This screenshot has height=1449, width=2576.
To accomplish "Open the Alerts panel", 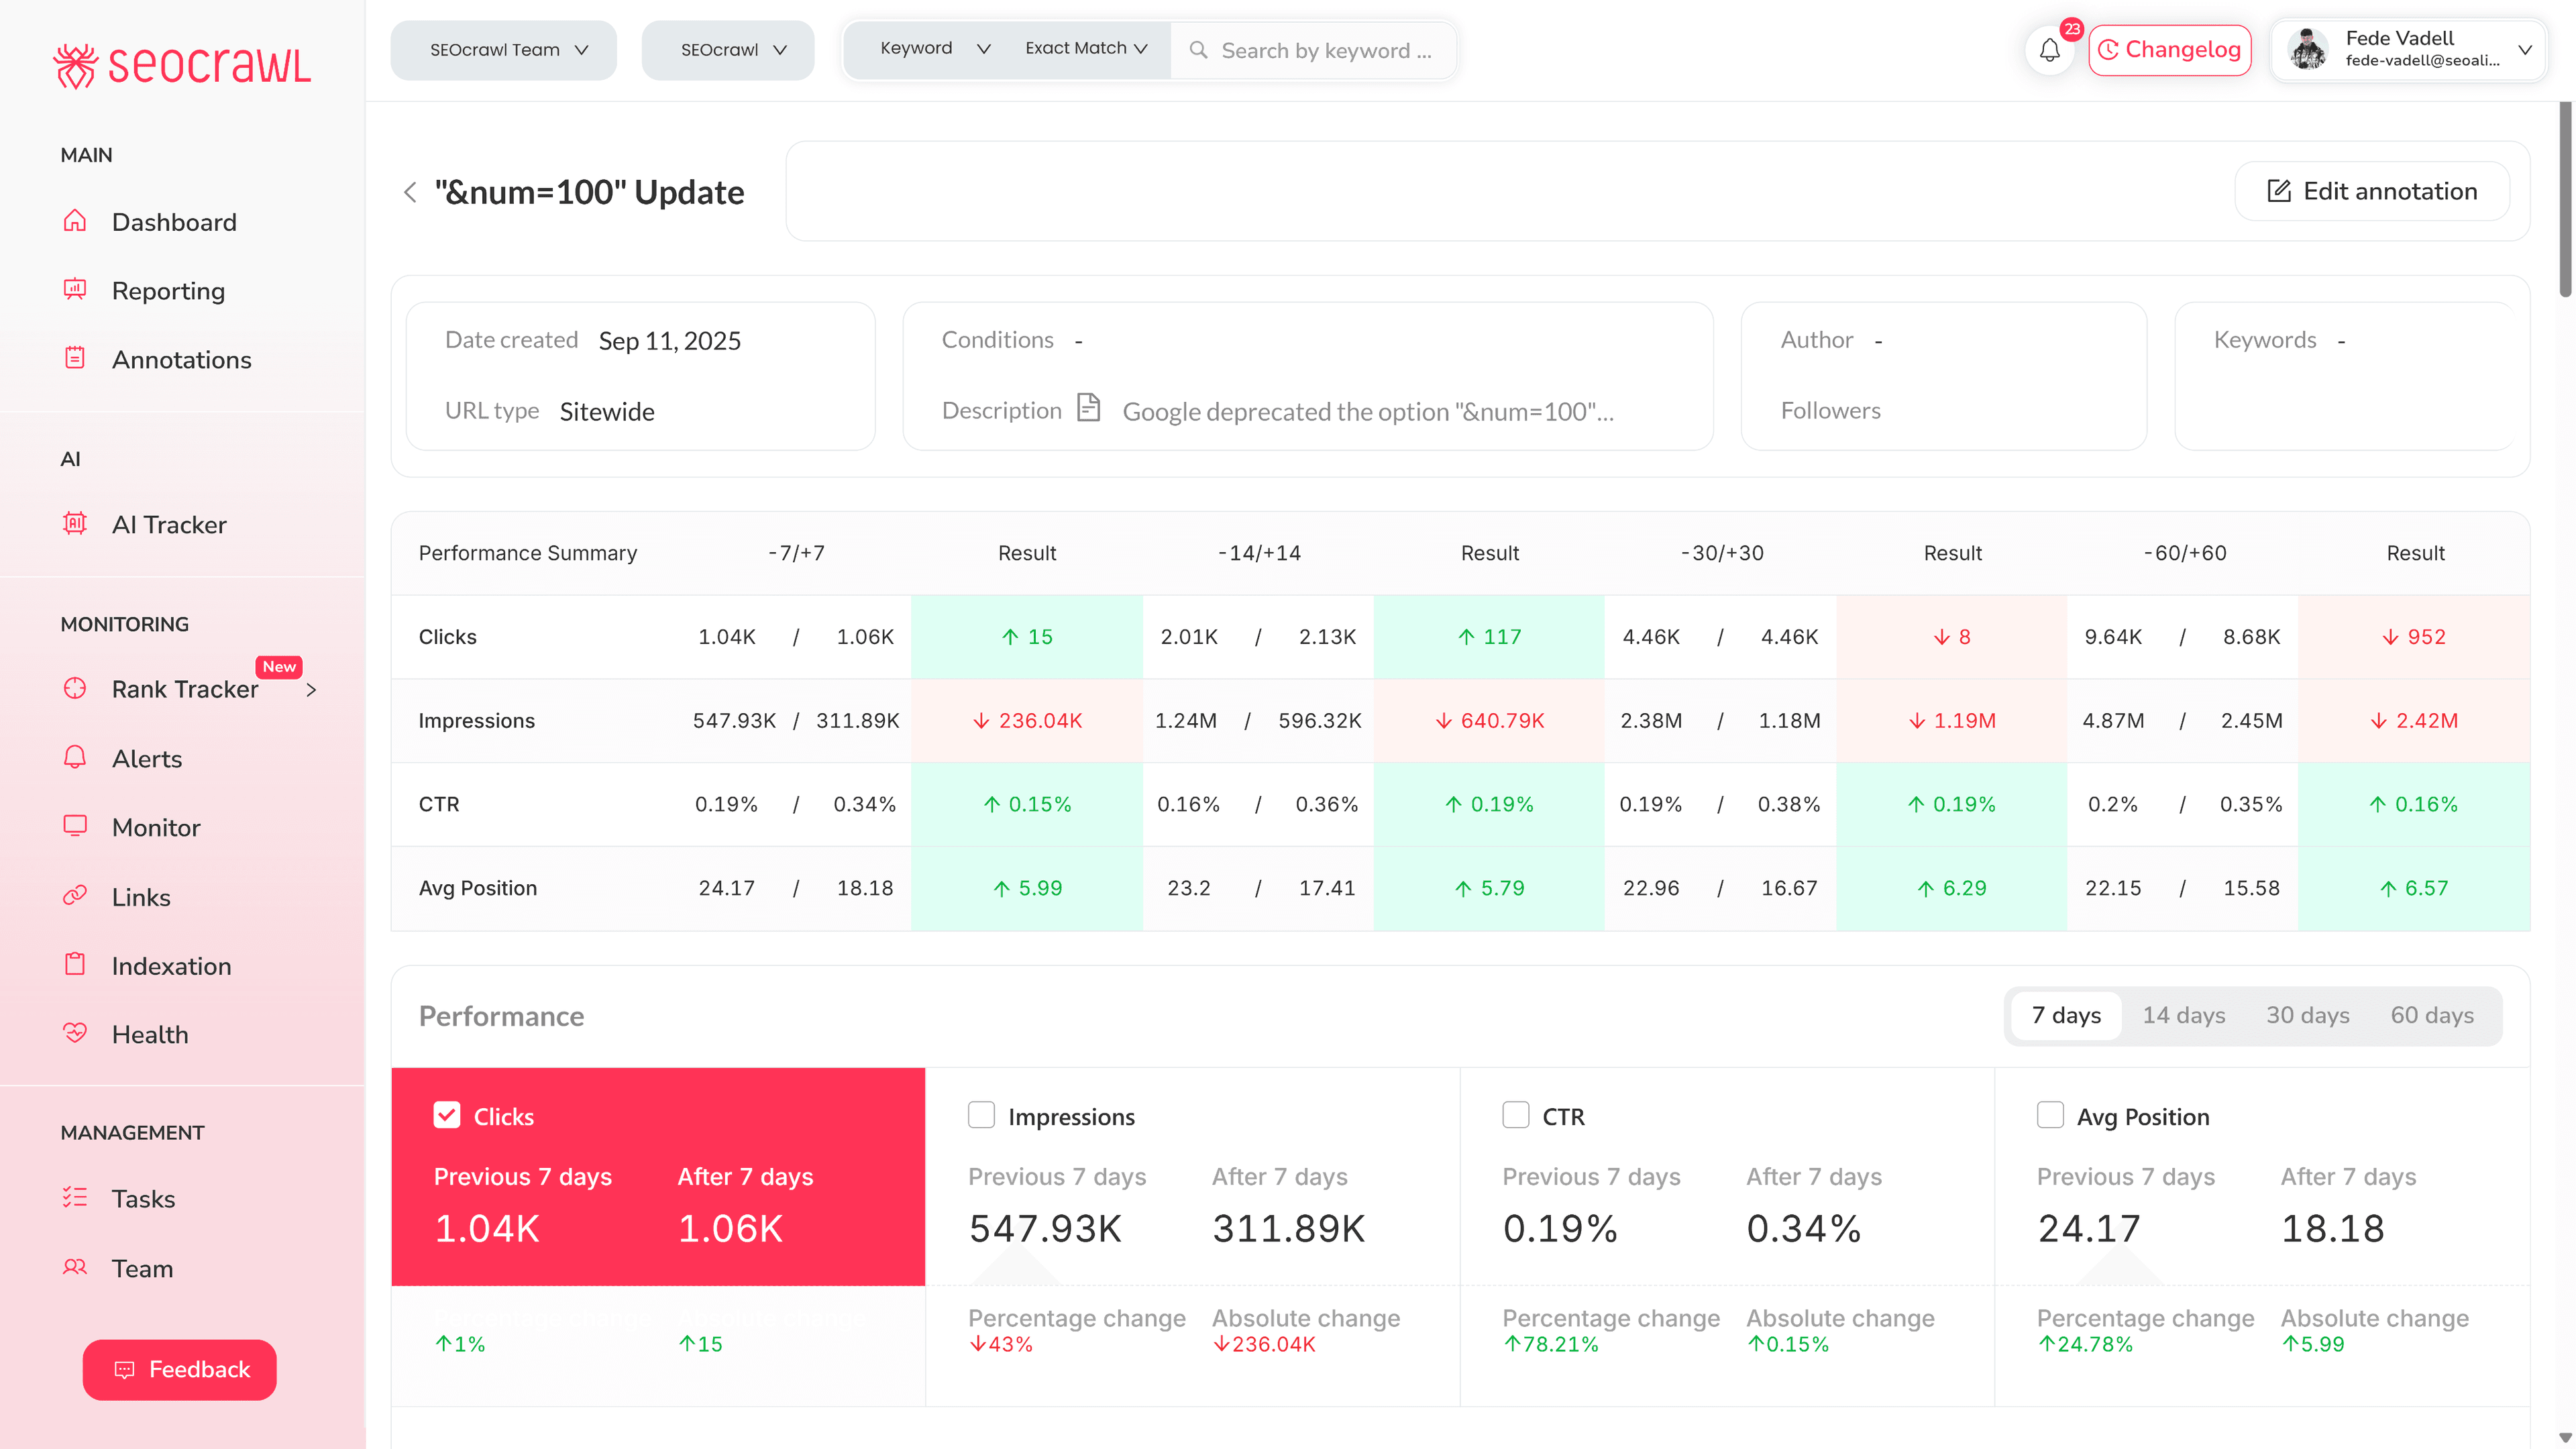I will [x=146, y=758].
